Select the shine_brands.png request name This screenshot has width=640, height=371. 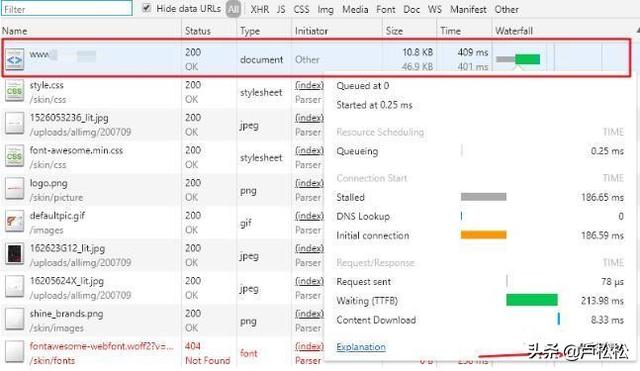tap(67, 313)
